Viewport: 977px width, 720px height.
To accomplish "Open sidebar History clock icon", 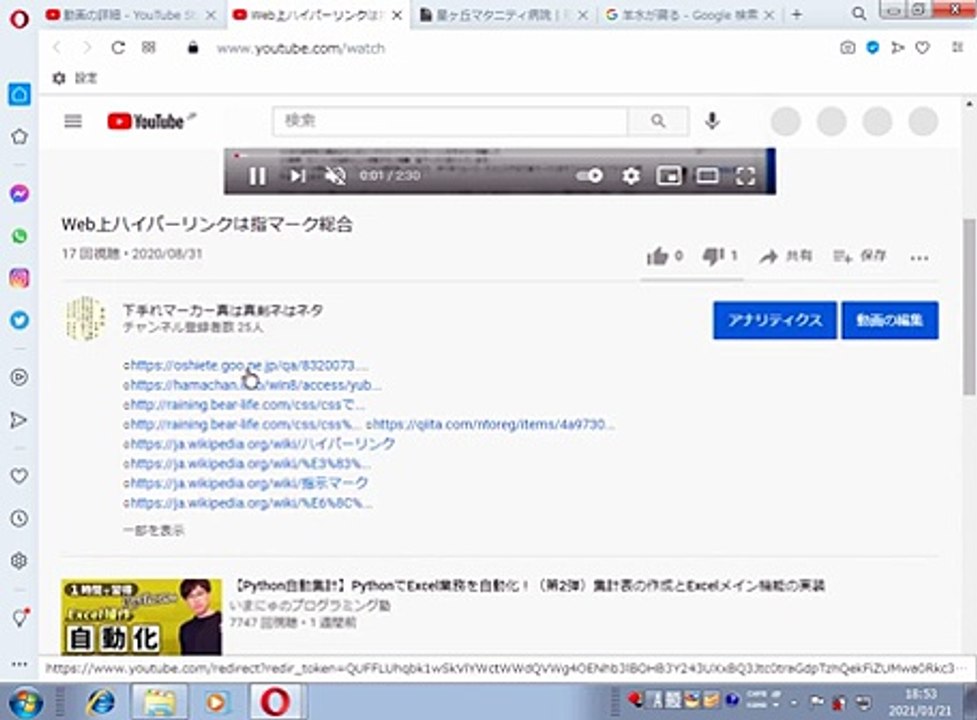I will coord(19,518).
